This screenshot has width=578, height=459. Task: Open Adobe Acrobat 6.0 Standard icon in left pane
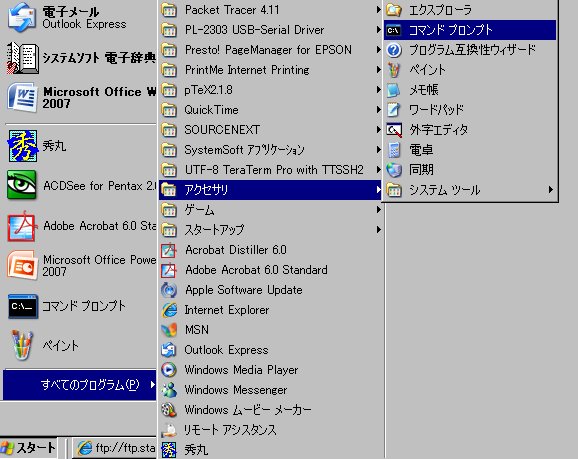(22, 226)
